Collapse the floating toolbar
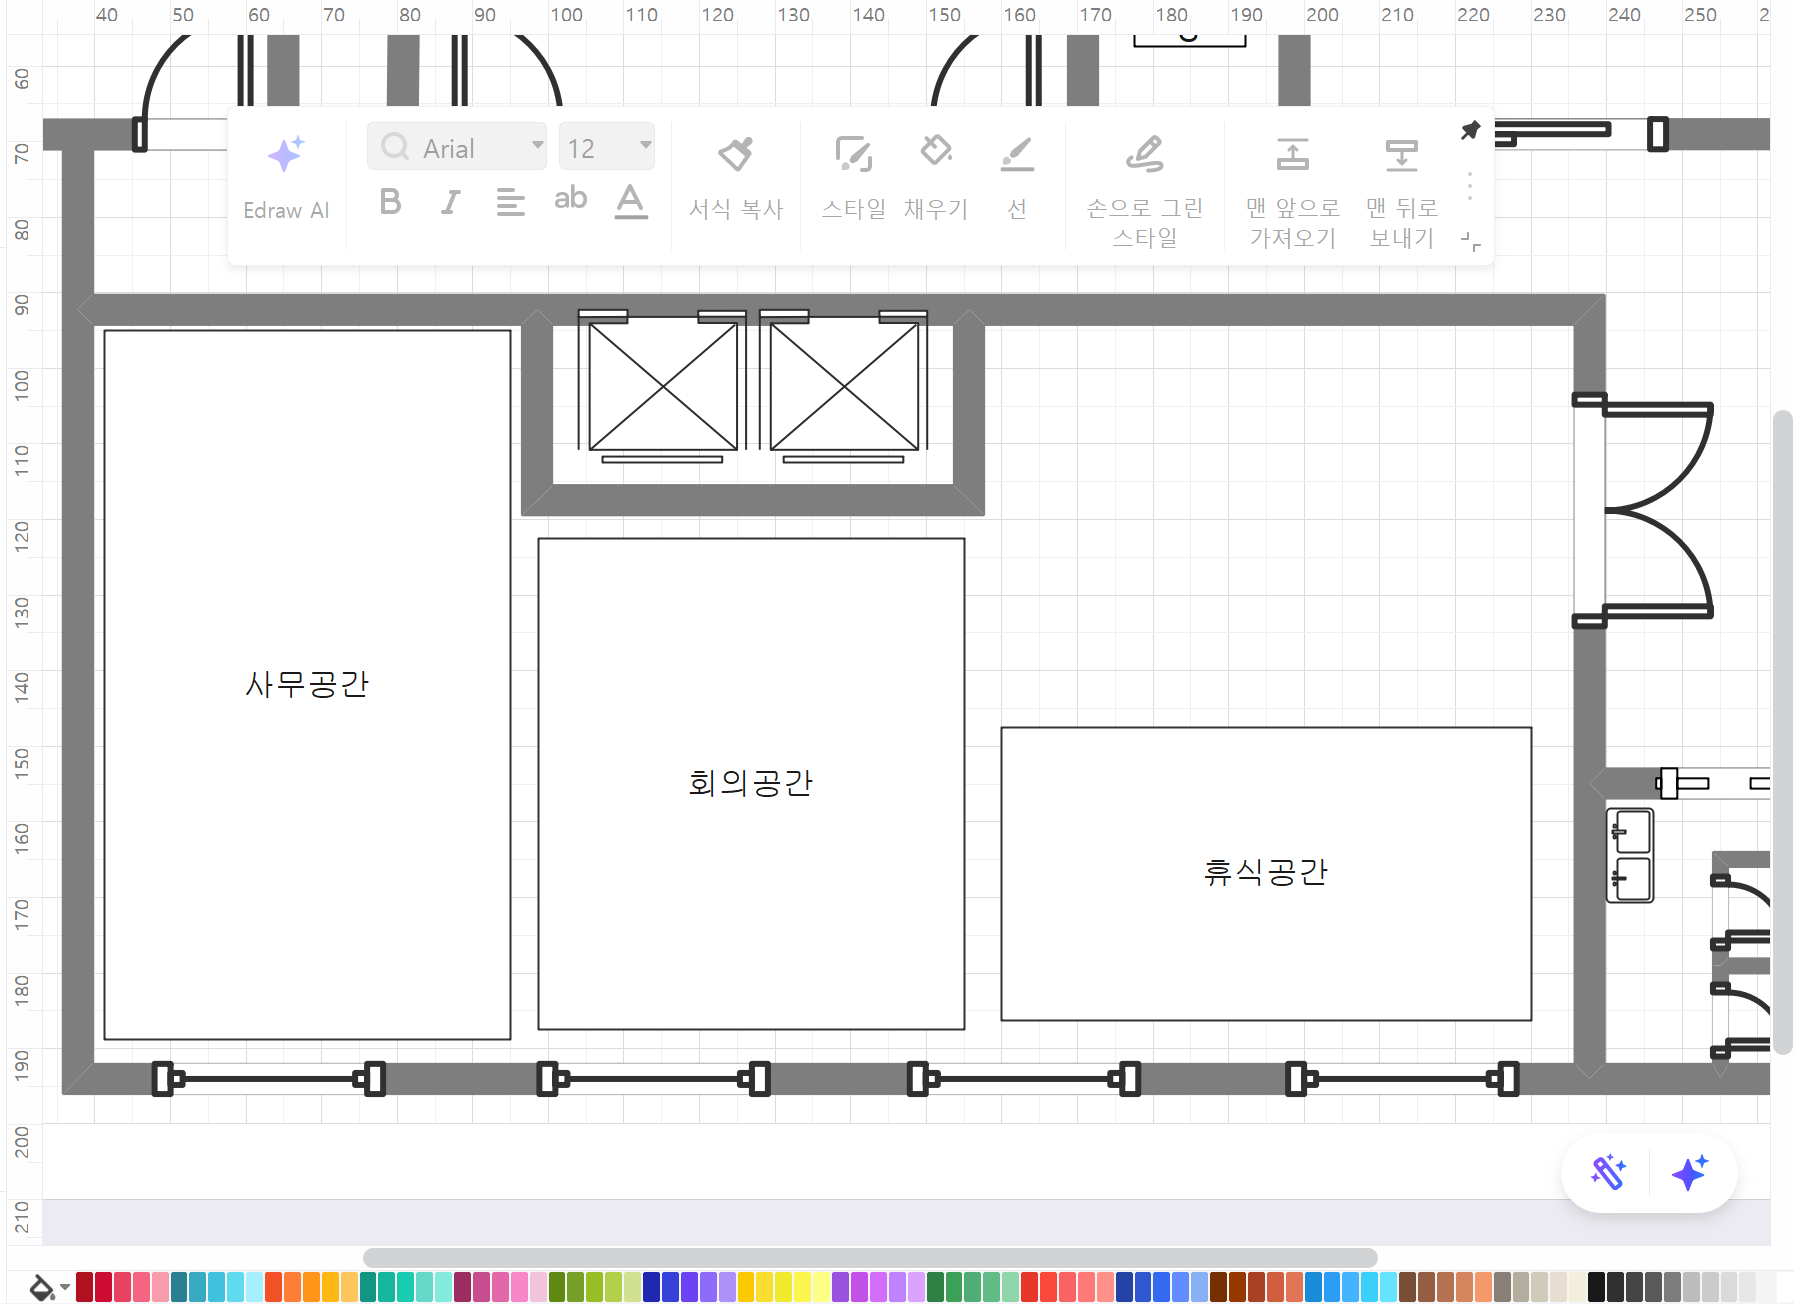The width and height of the screenshot is (1794, 1304). pos(1470,241)
